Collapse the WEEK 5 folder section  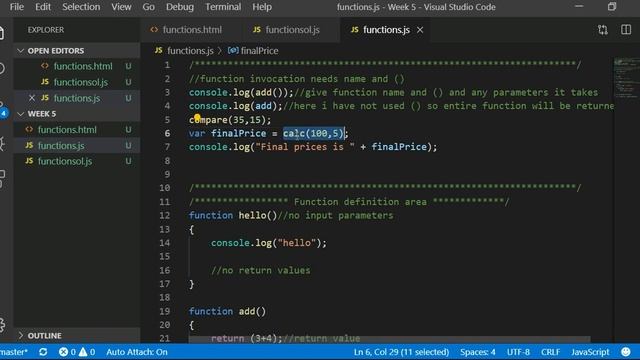[x=20, y=114]
